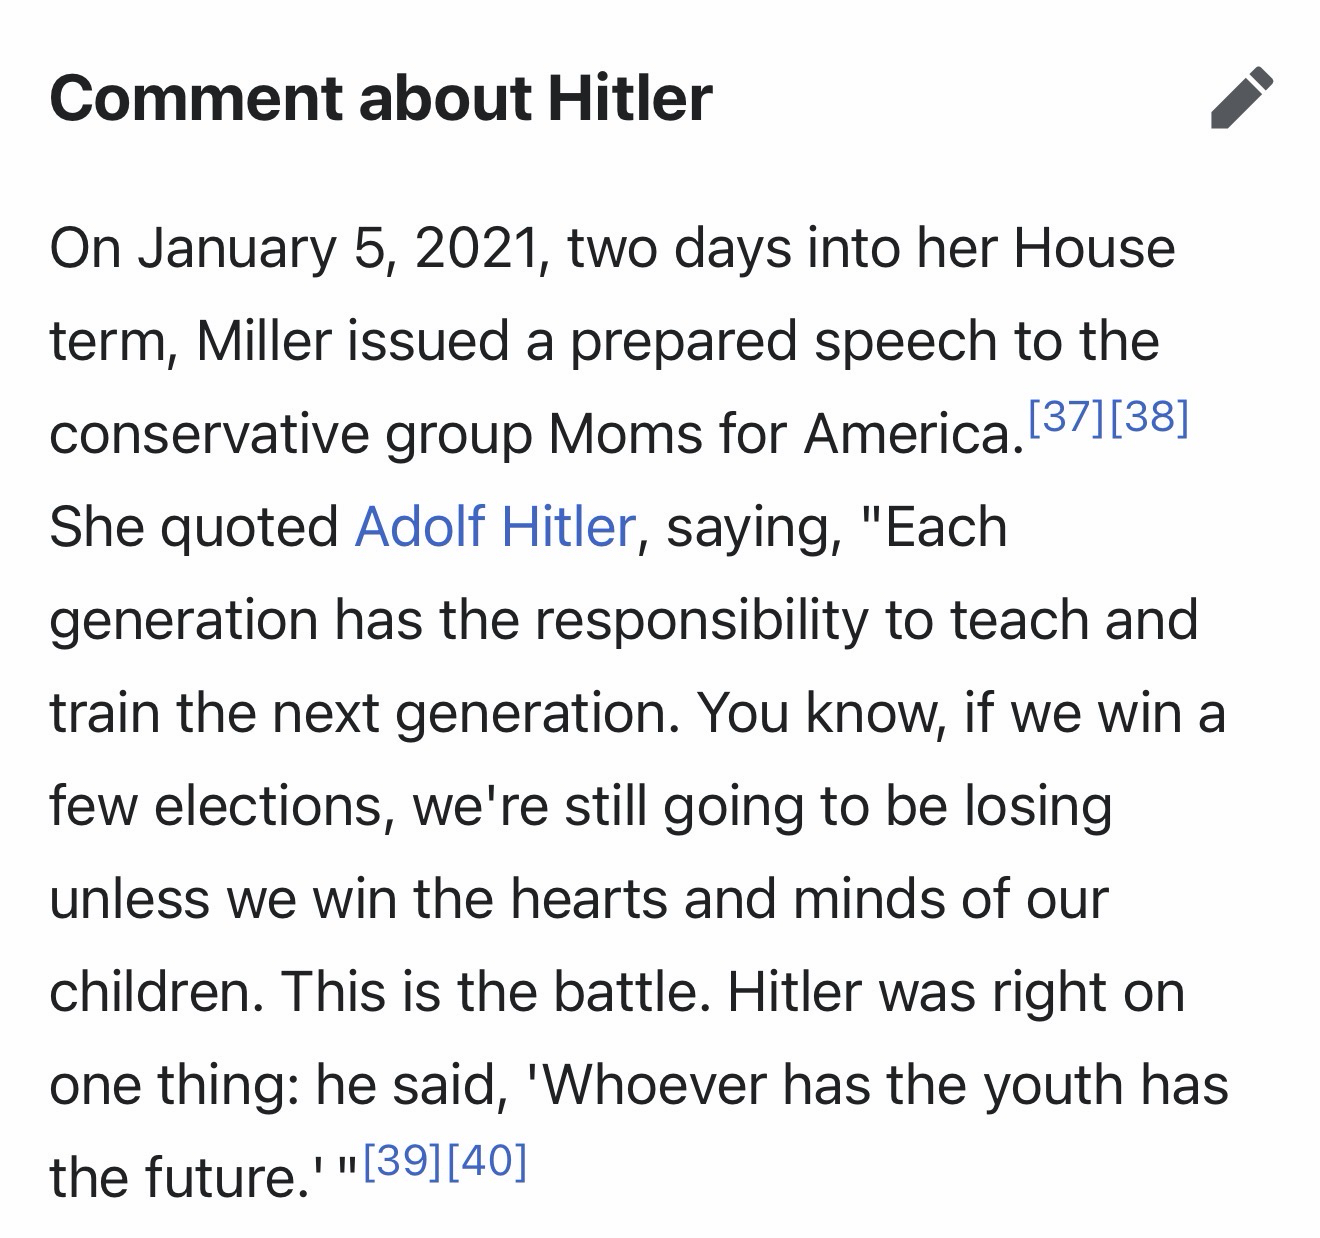This screenshot has width=1320, height=1238.
Task: Click the words 'She quoted'
Action: [194, 527]
